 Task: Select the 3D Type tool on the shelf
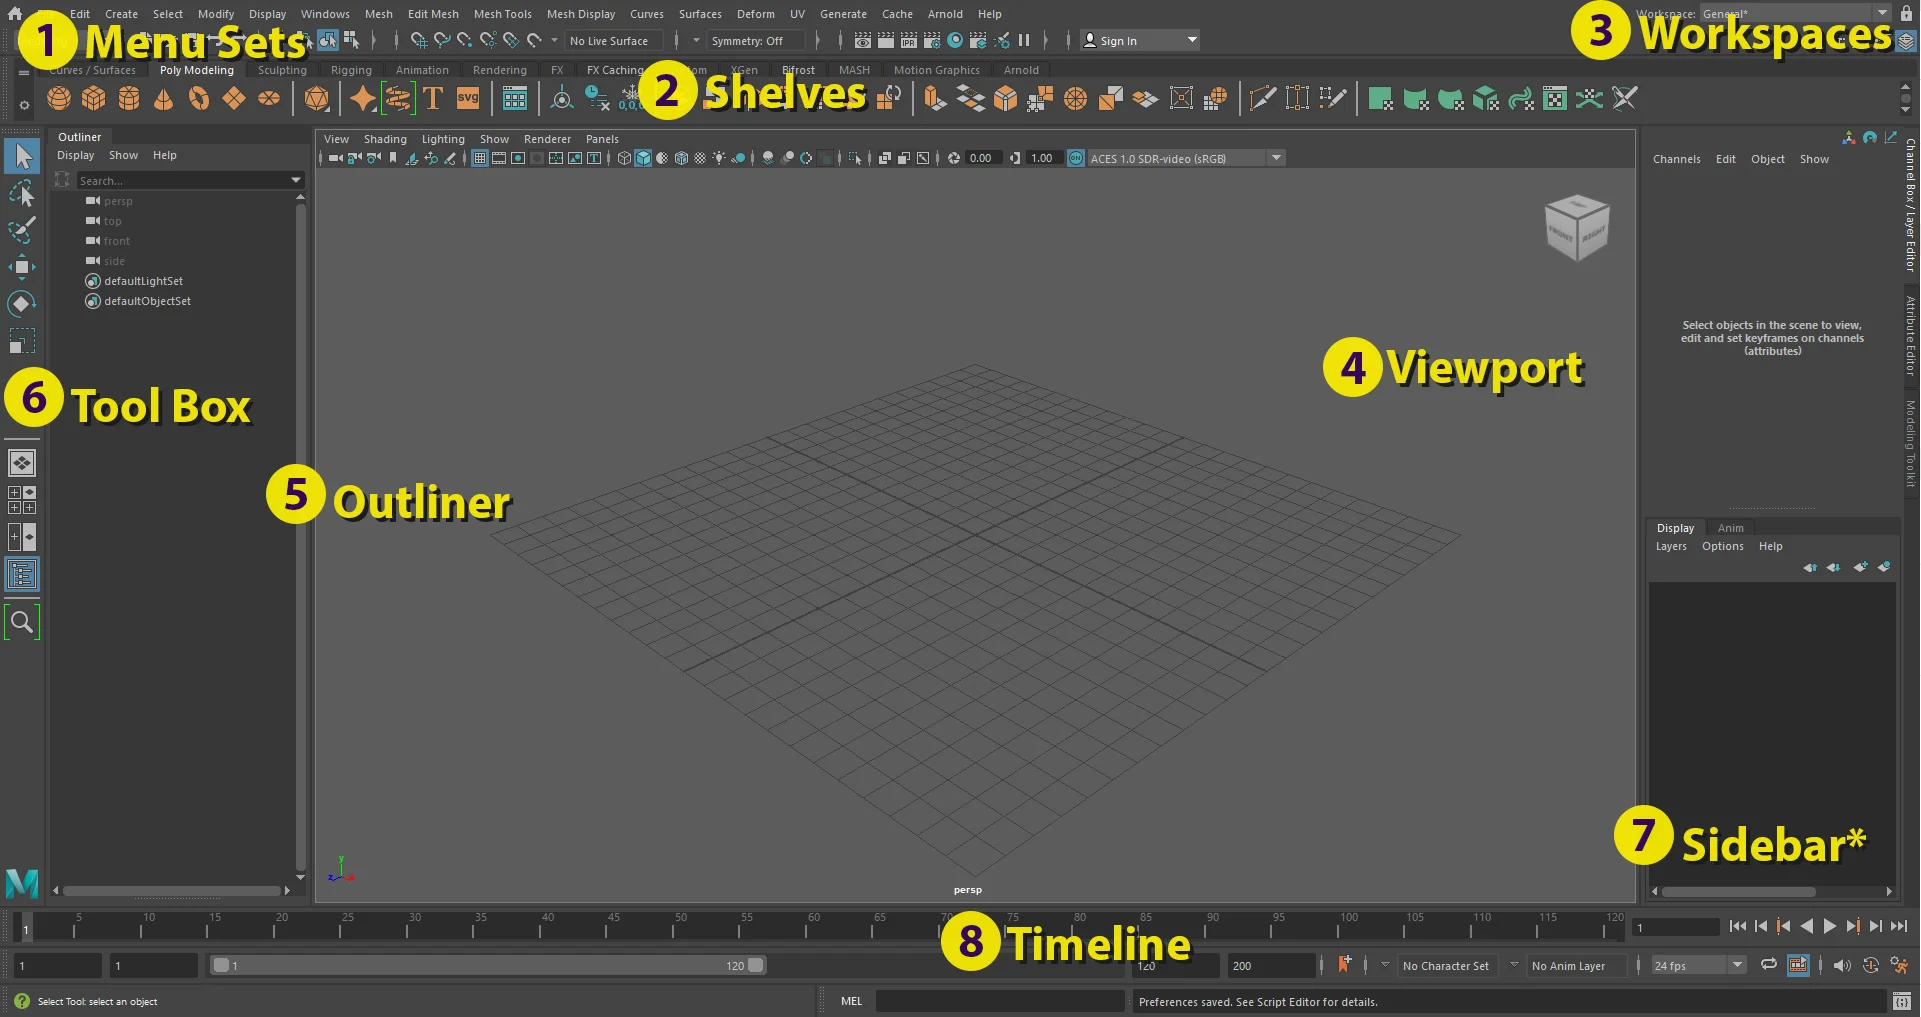click(x=433, y=98)
